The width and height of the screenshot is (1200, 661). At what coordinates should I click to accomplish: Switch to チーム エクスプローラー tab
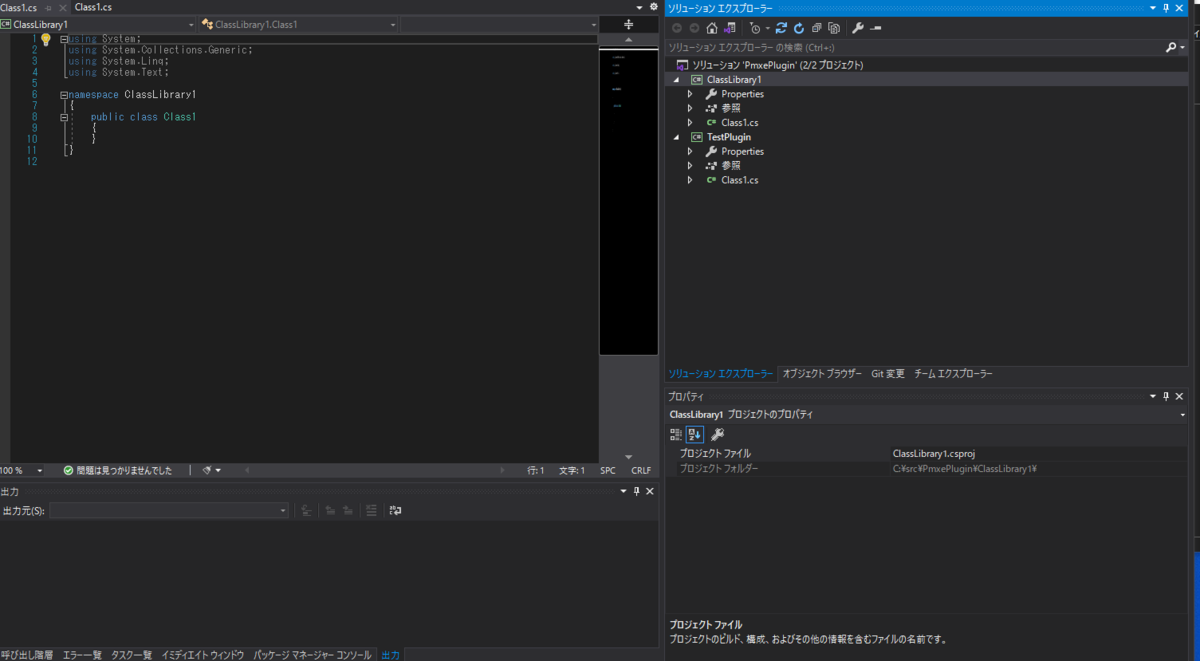(x=953, y=374)
